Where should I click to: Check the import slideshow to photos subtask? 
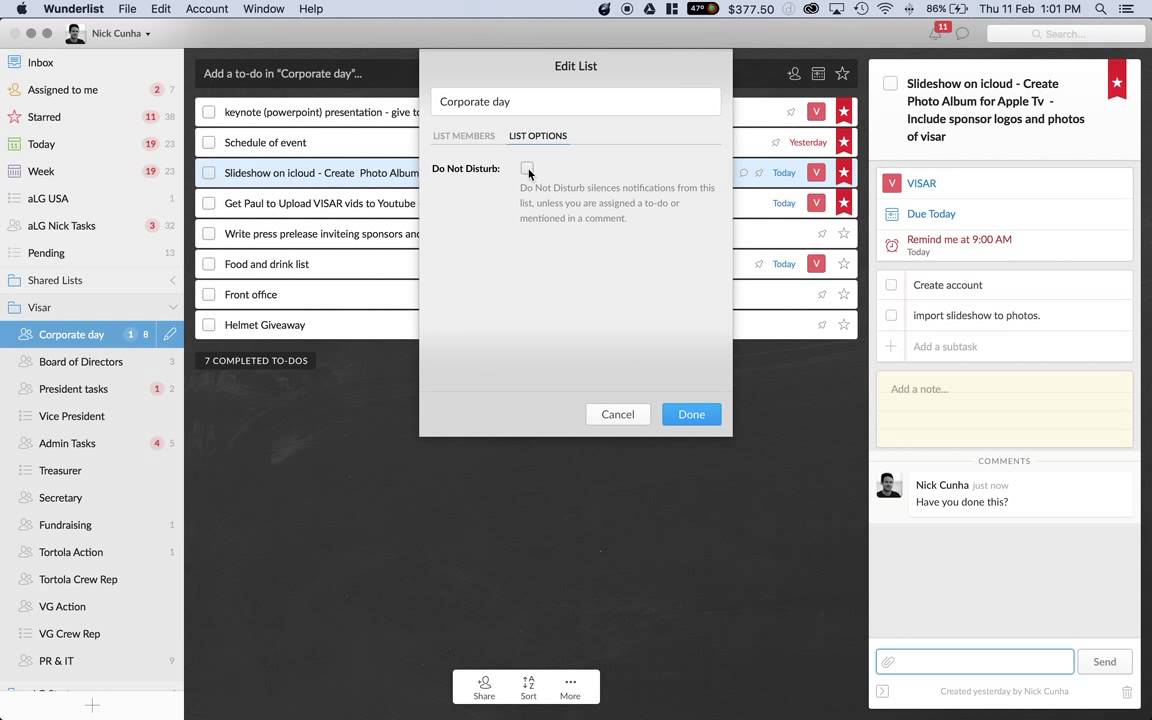tap(891, 315)
